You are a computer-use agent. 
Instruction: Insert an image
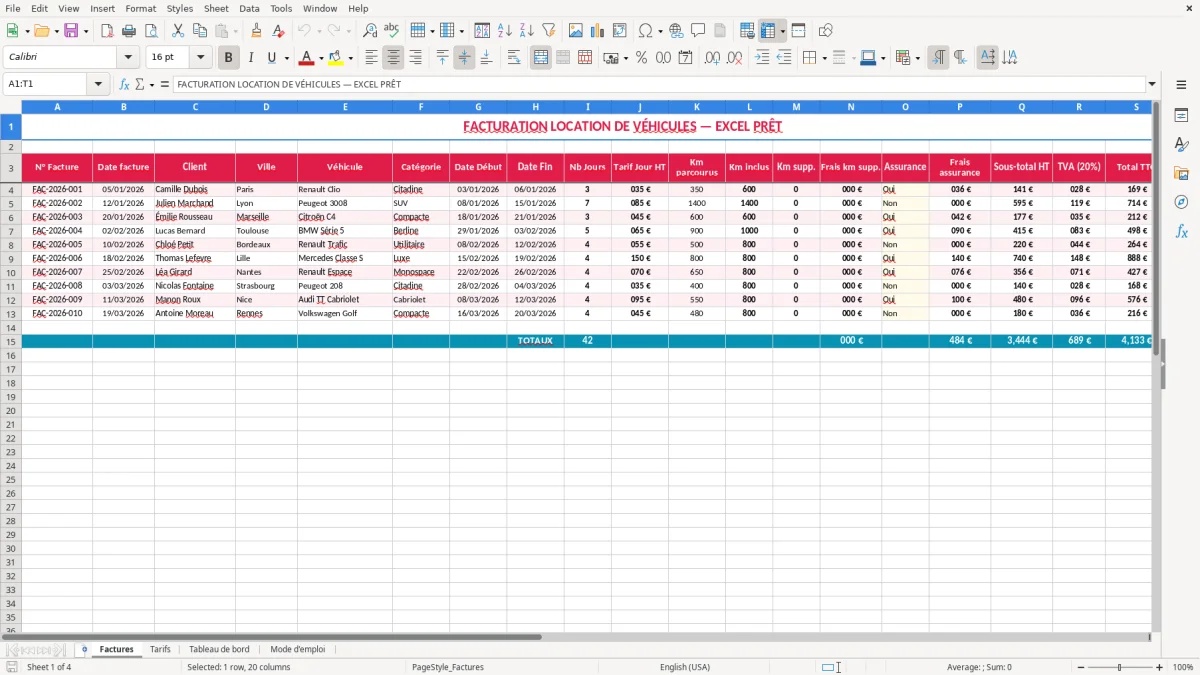pyautogui.click(x=575, y=31)
